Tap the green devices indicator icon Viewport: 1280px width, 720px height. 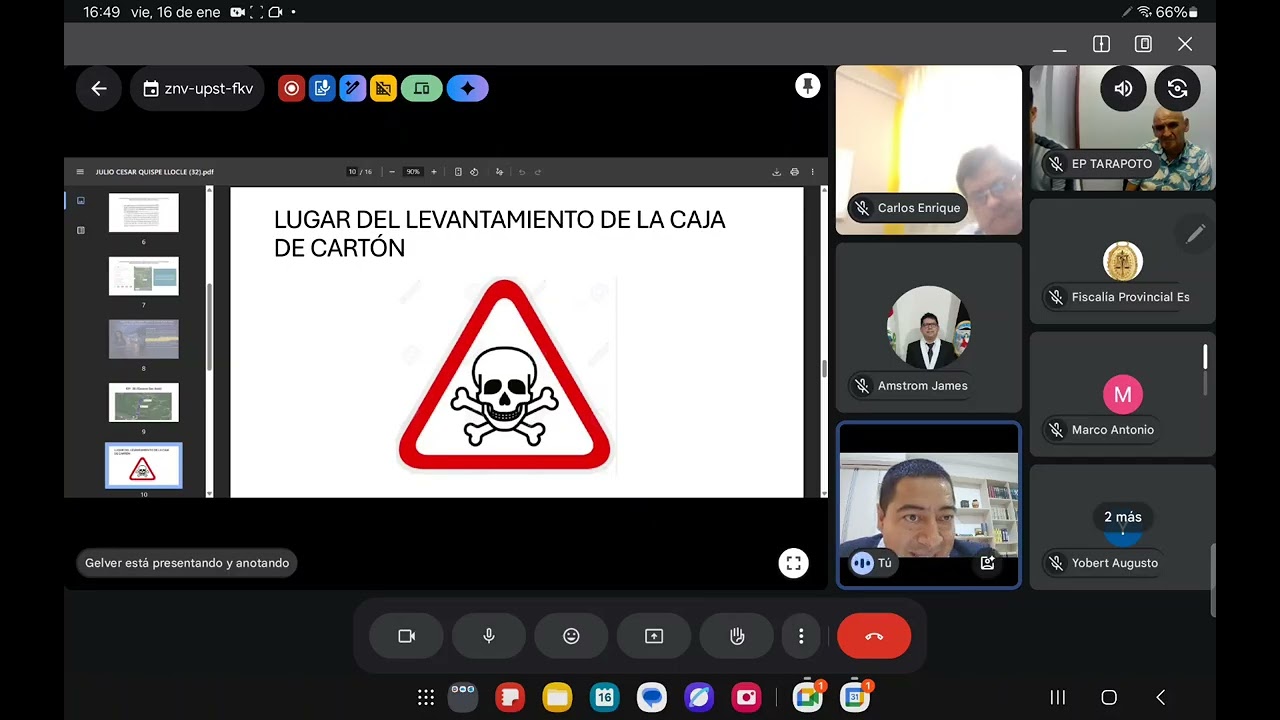422,89
